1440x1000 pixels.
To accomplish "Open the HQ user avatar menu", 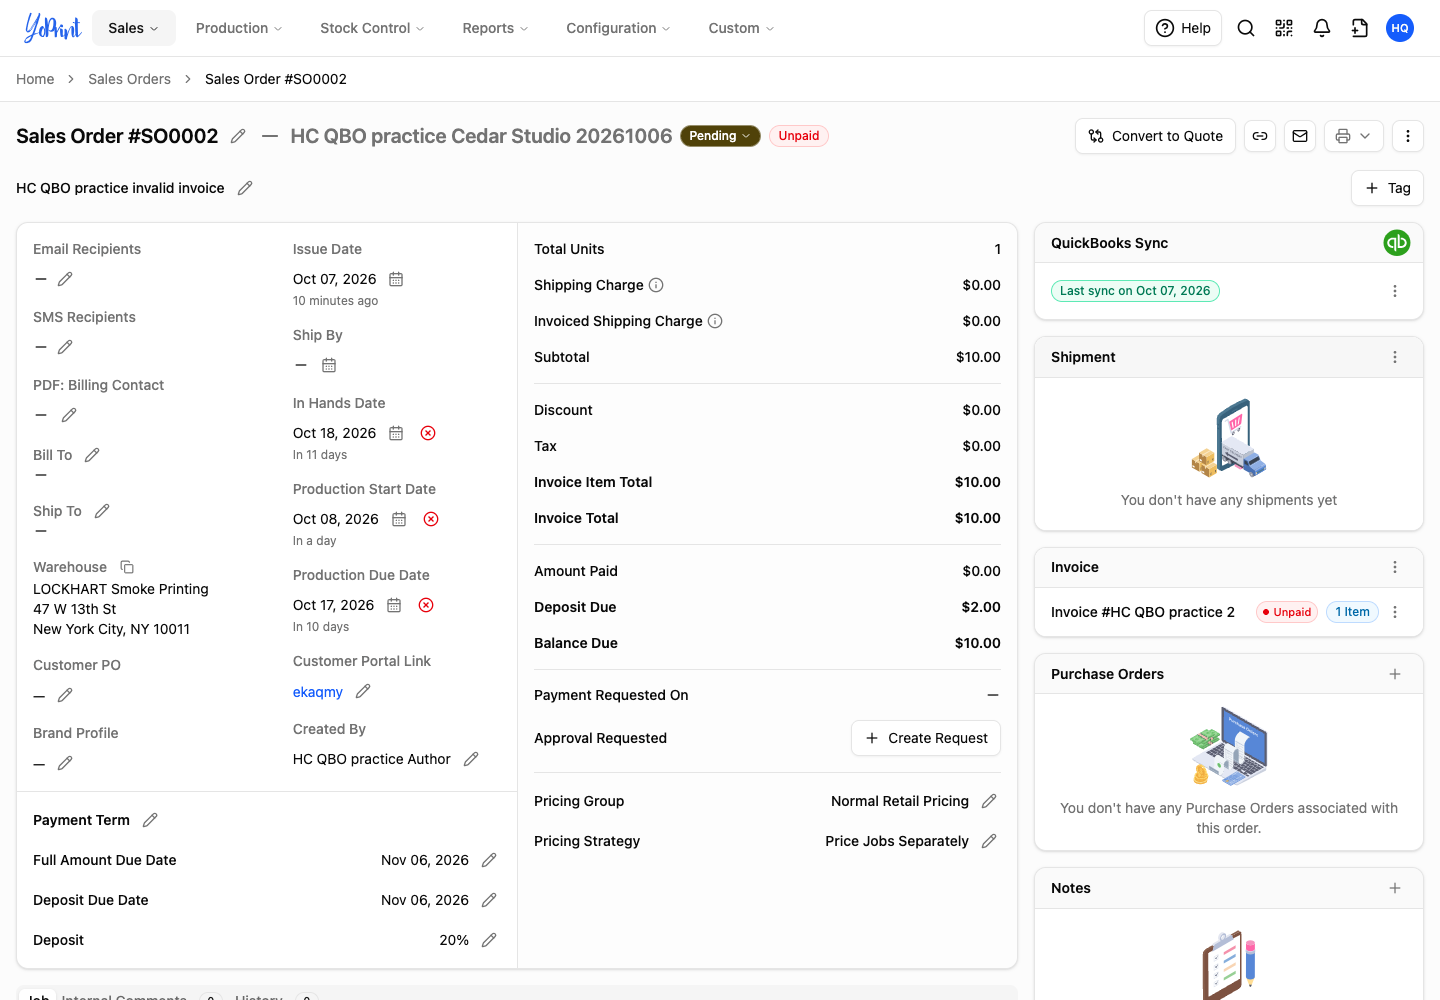I will pyautogui.click(x=1400, y=28).
